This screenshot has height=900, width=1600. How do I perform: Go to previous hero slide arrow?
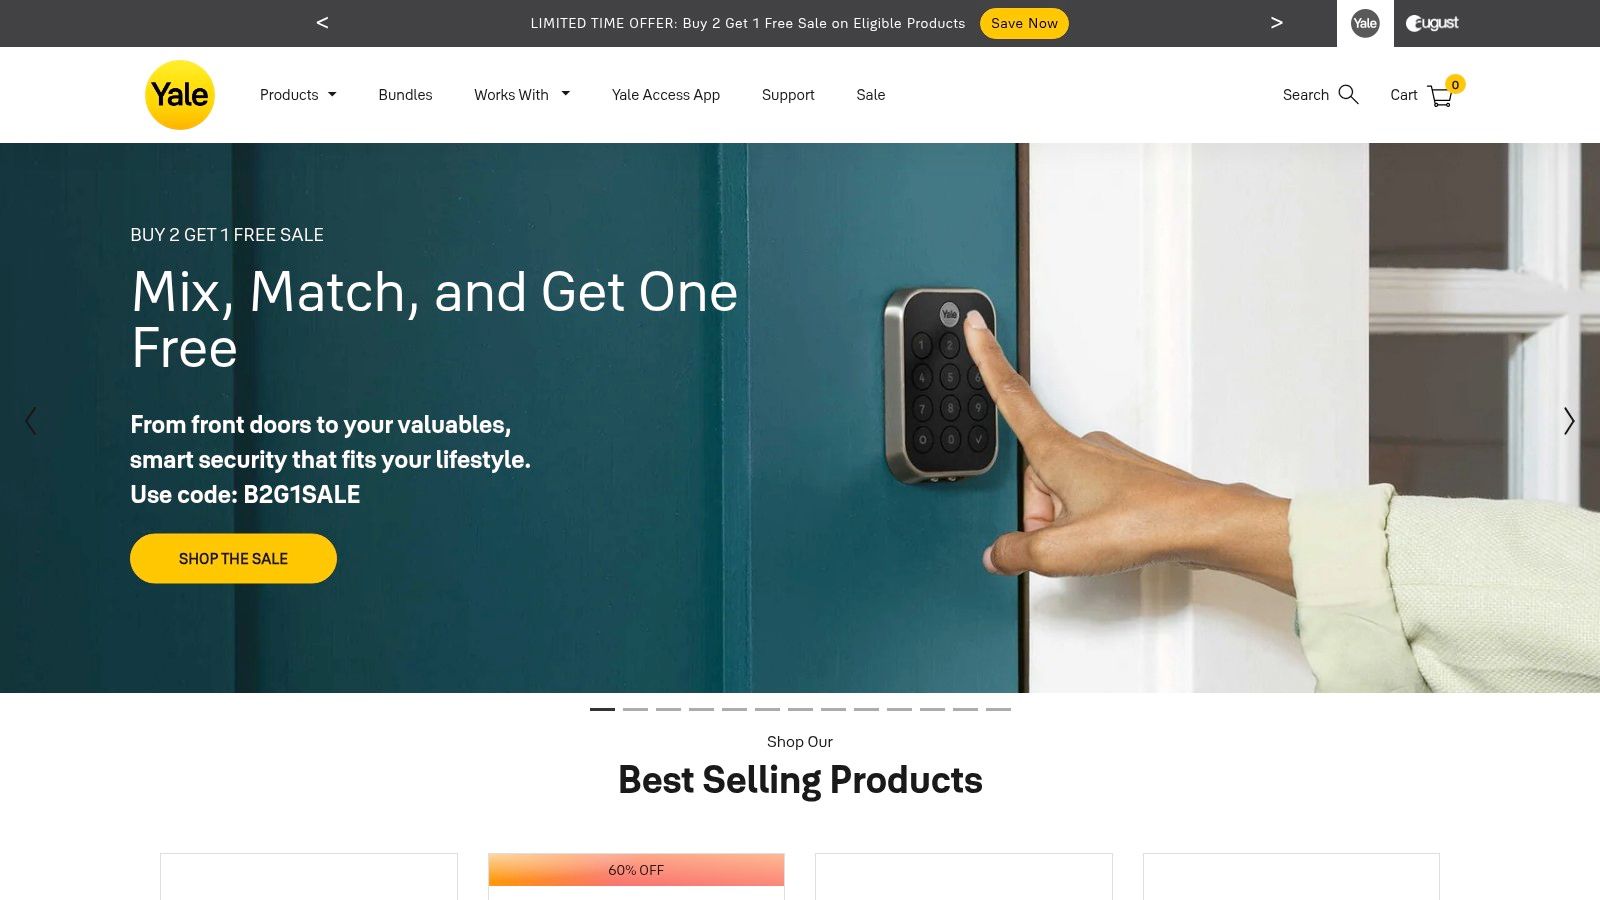tap(31, 421)
